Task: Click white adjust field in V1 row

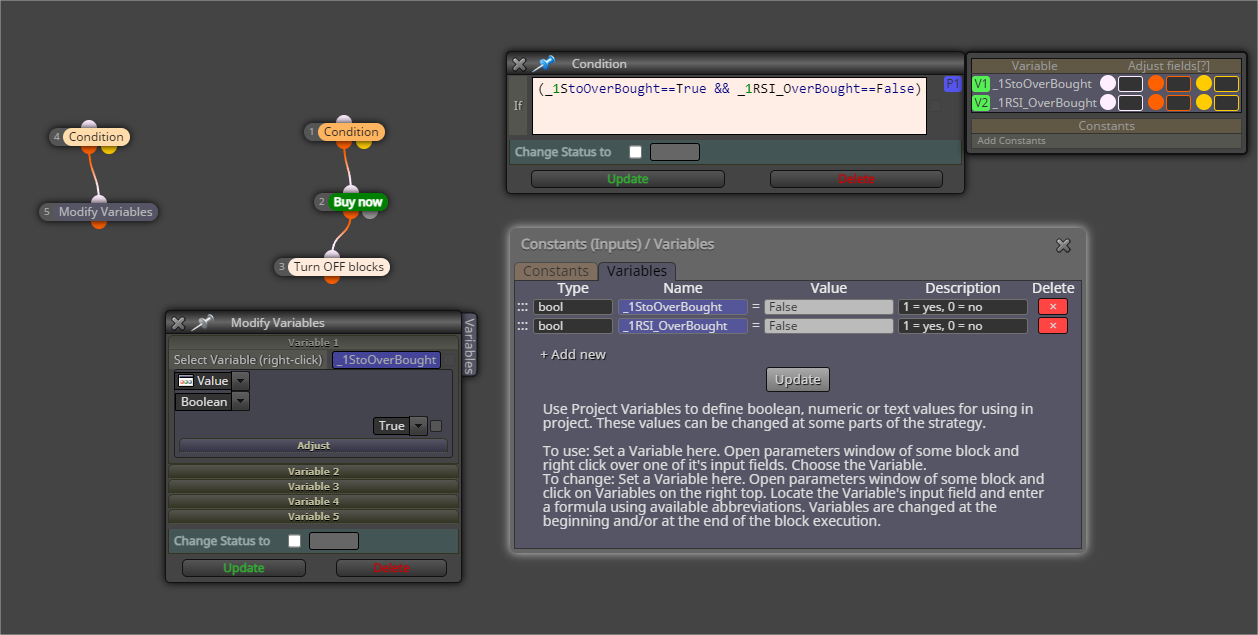Action: pos(1130,84)
